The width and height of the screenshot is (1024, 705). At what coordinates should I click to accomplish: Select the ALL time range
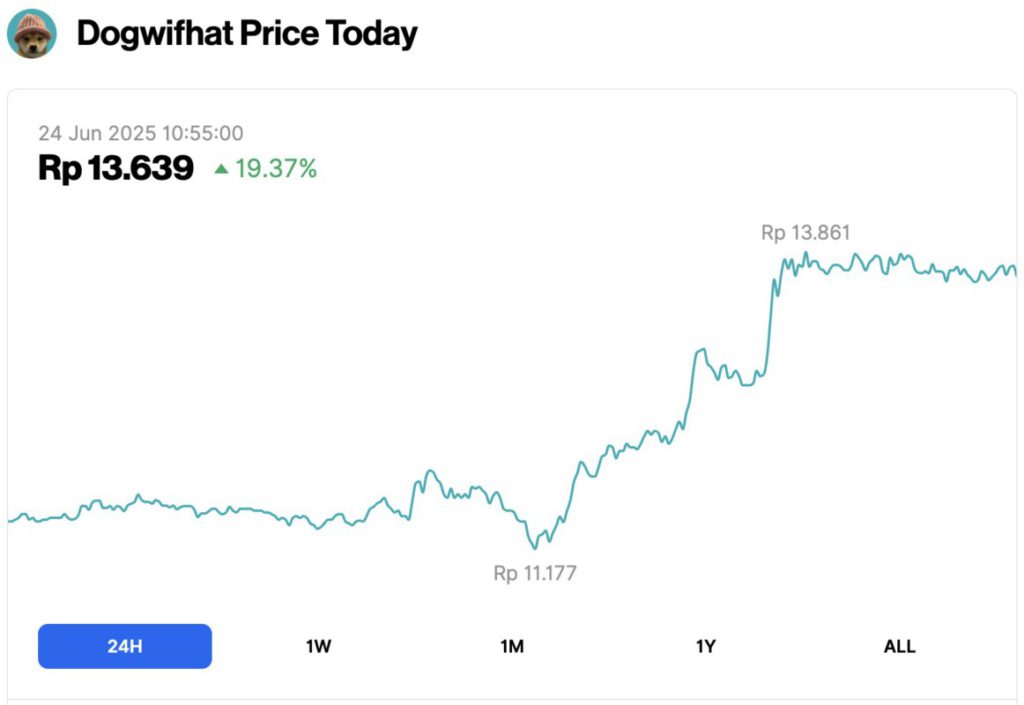pyautogui.click(x=899, y=646)
